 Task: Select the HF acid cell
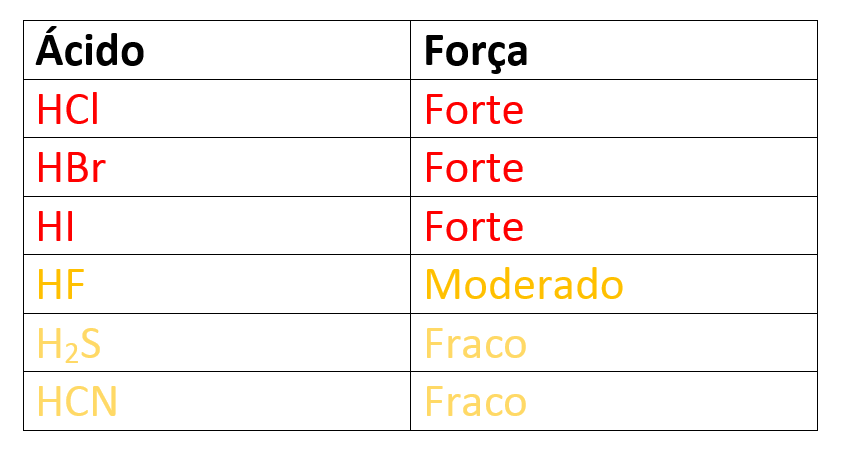[61, 285]
